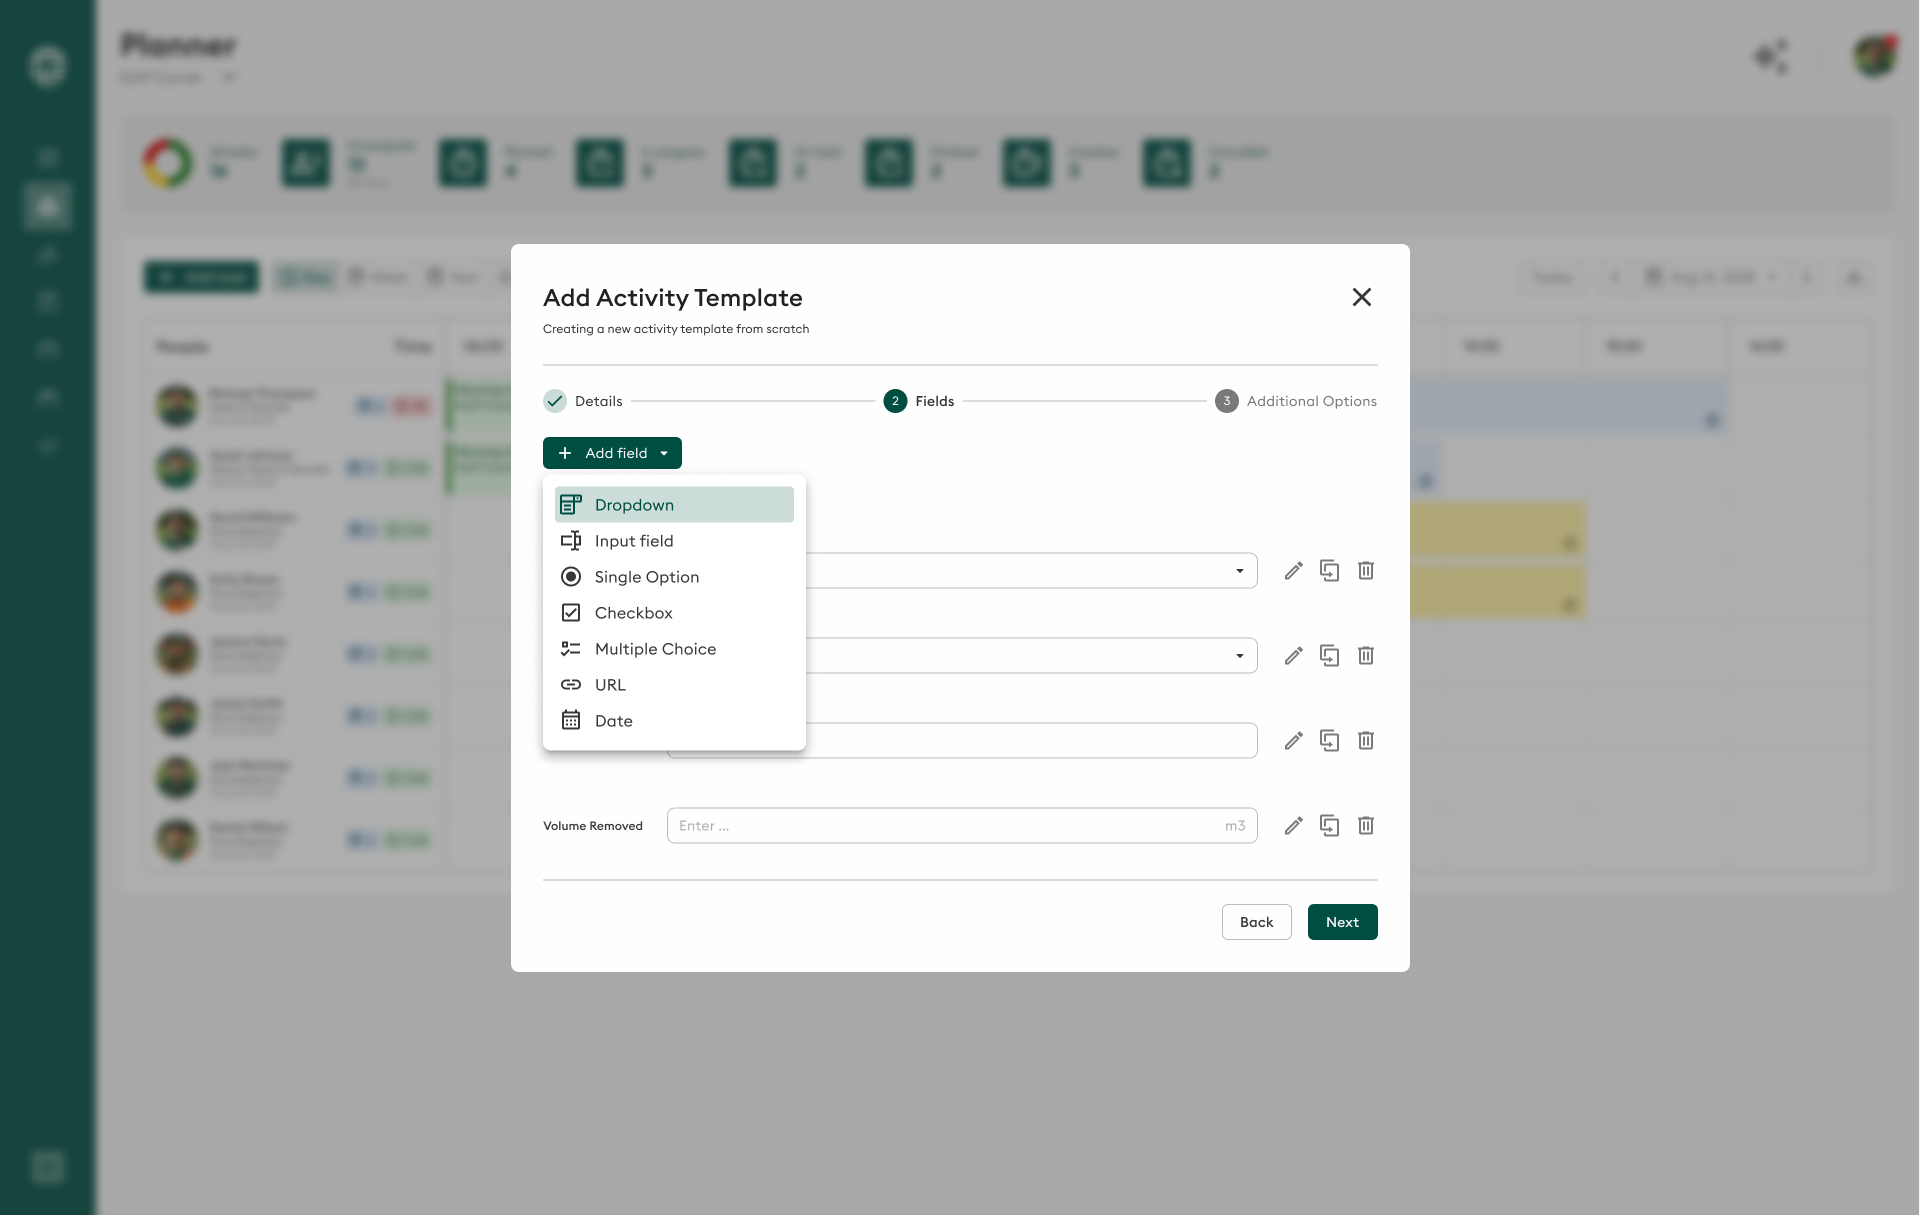Screen dimensions: 1920x1215
Task: Click pencil edit icon of first dropdown field
Action: (1293, 571)
